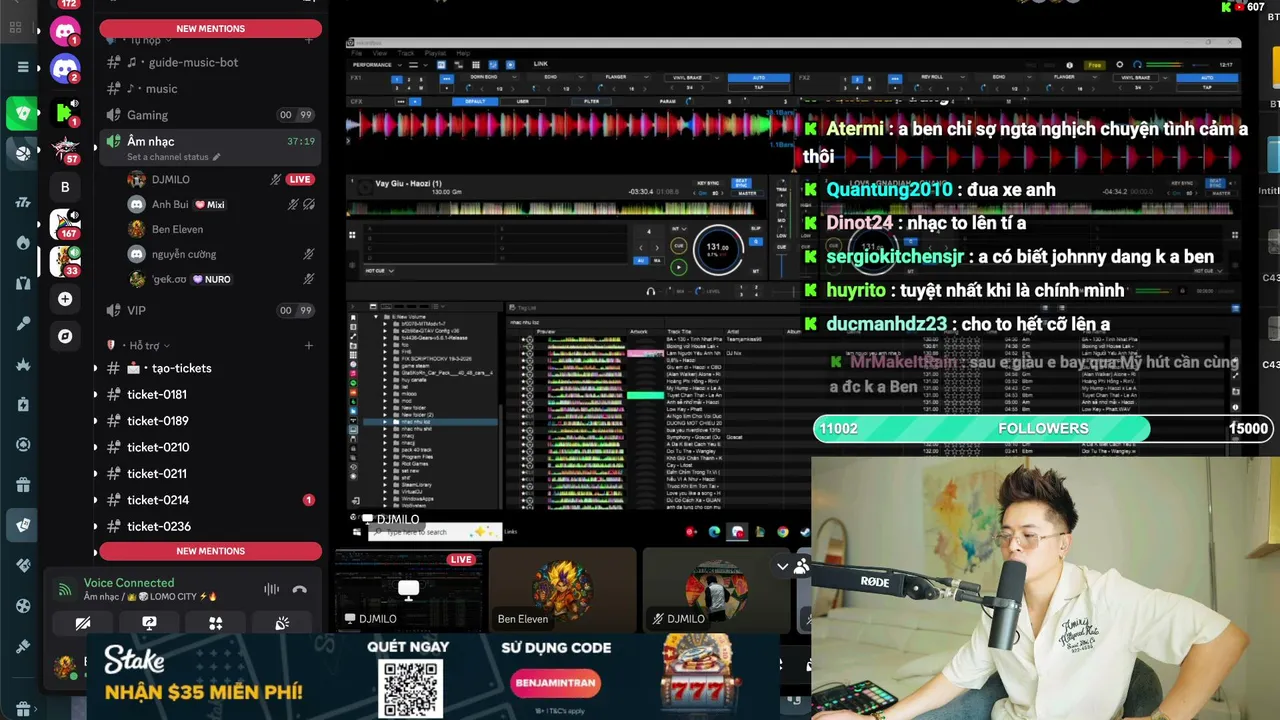1280x720 pixels.
Task: Join the Gaming voice channel
Action: click(210, 115)
